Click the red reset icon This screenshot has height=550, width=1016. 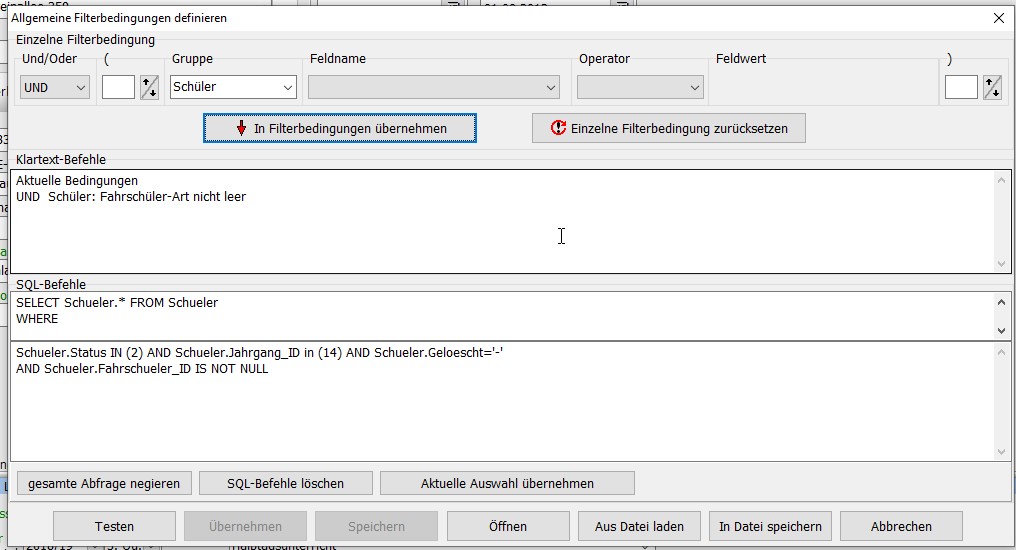click(x=558, y=128)
